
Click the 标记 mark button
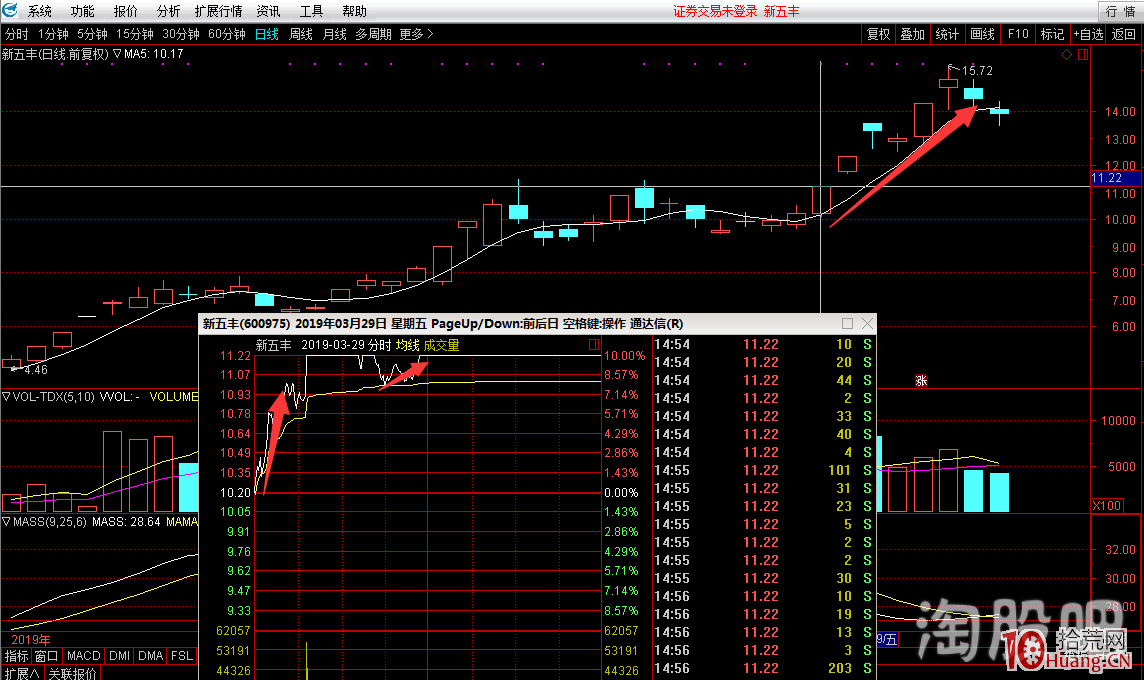[1052, 34]
